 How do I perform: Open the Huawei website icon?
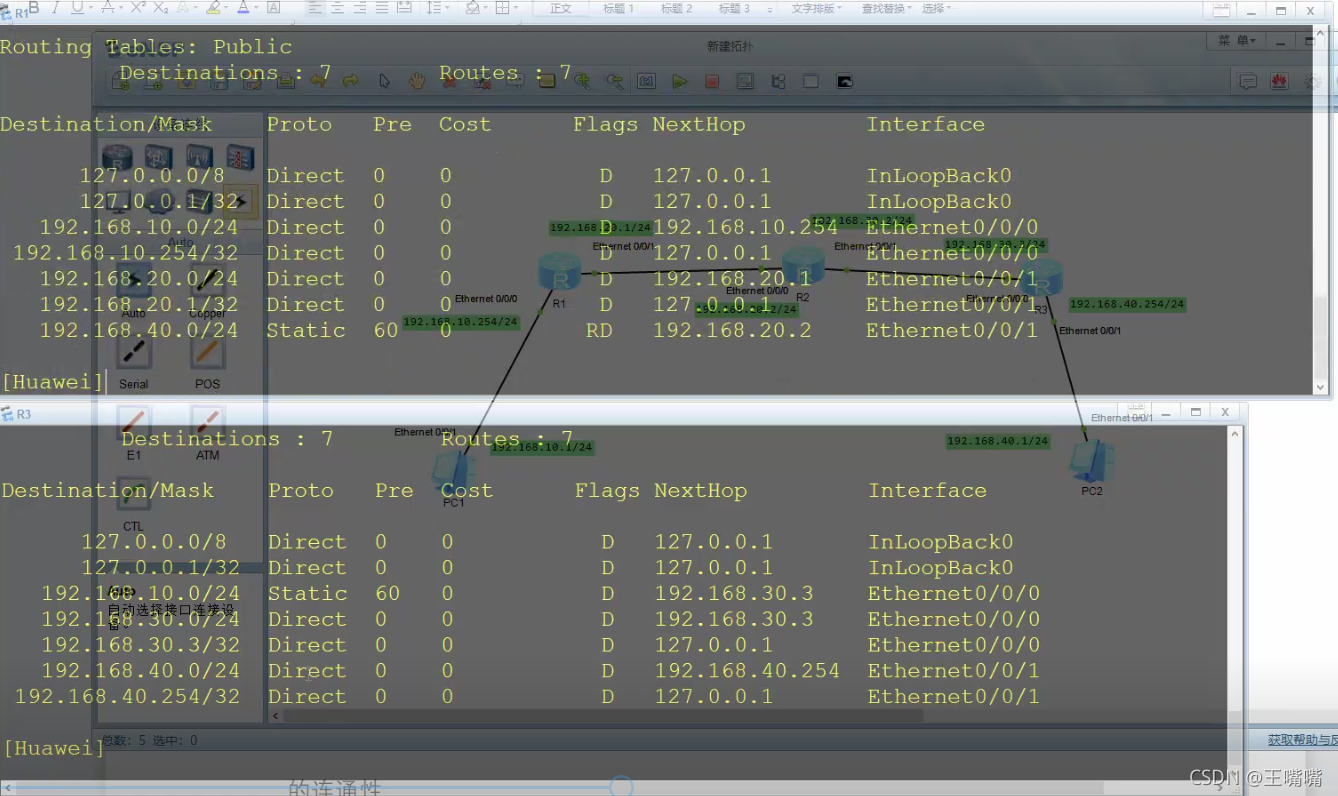coord(1280,82)
